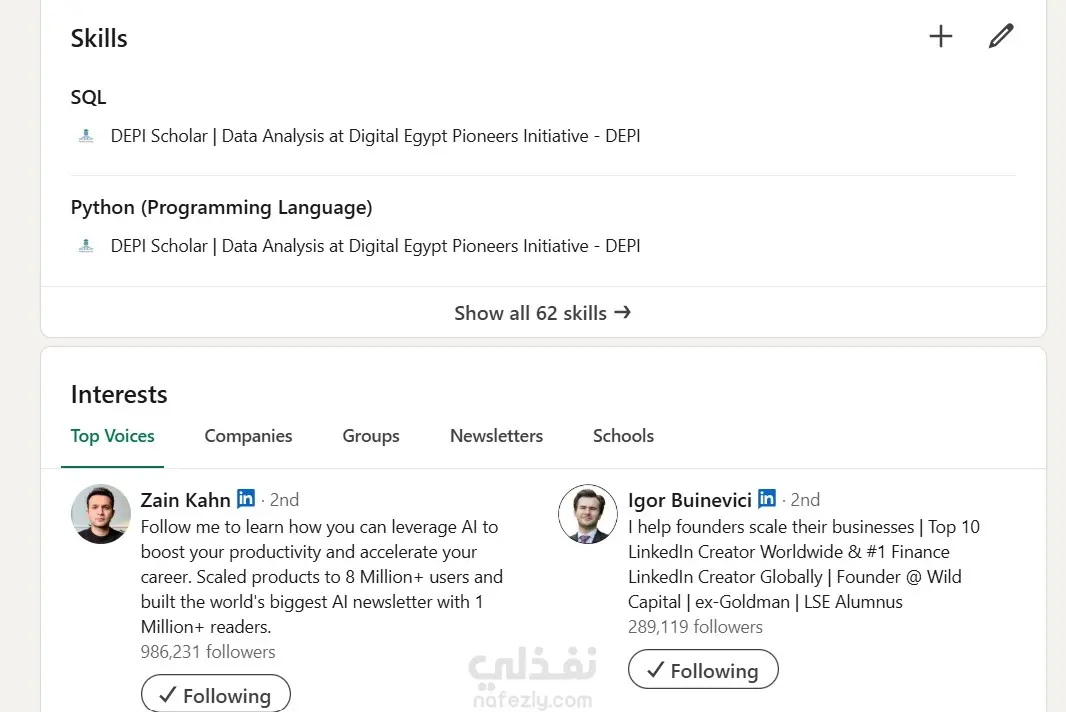
Task: Toggle Following status for Igor Buinevici
Action: coord(703,669)
